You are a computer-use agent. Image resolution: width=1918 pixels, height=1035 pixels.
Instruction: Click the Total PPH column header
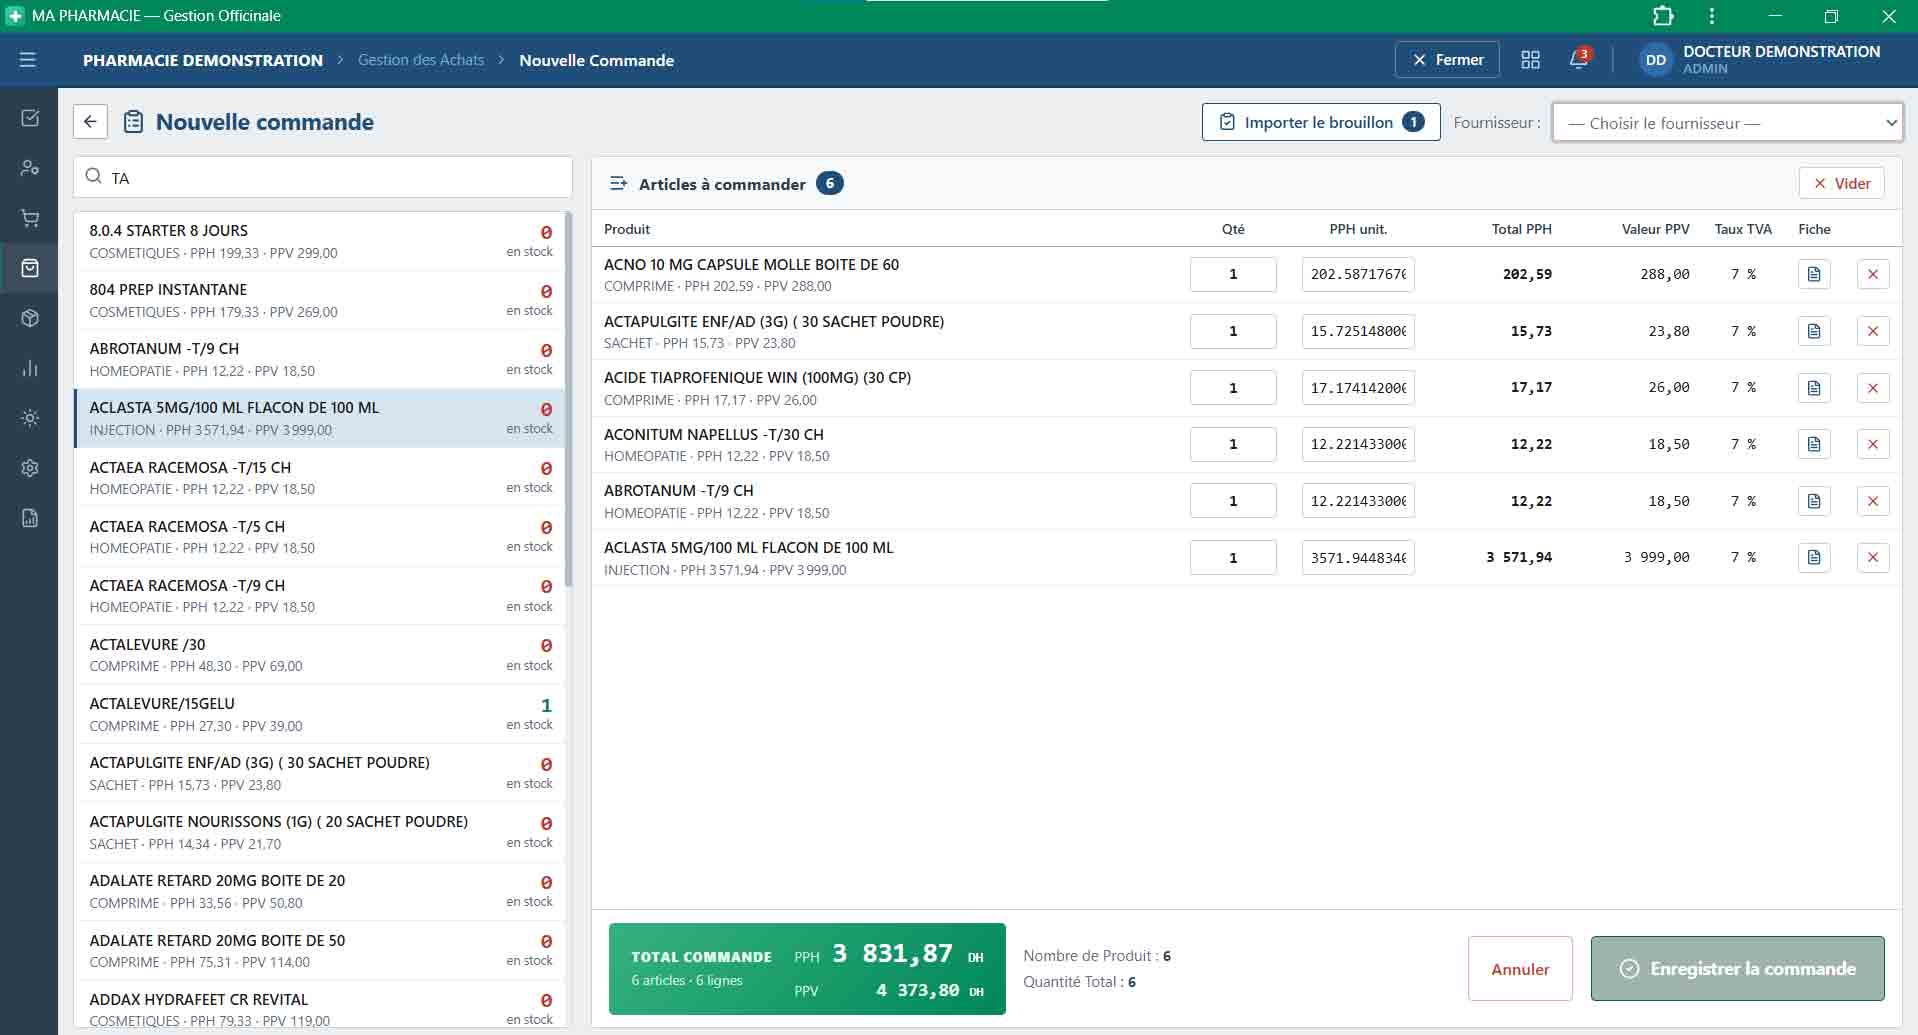click(1521, 229)
